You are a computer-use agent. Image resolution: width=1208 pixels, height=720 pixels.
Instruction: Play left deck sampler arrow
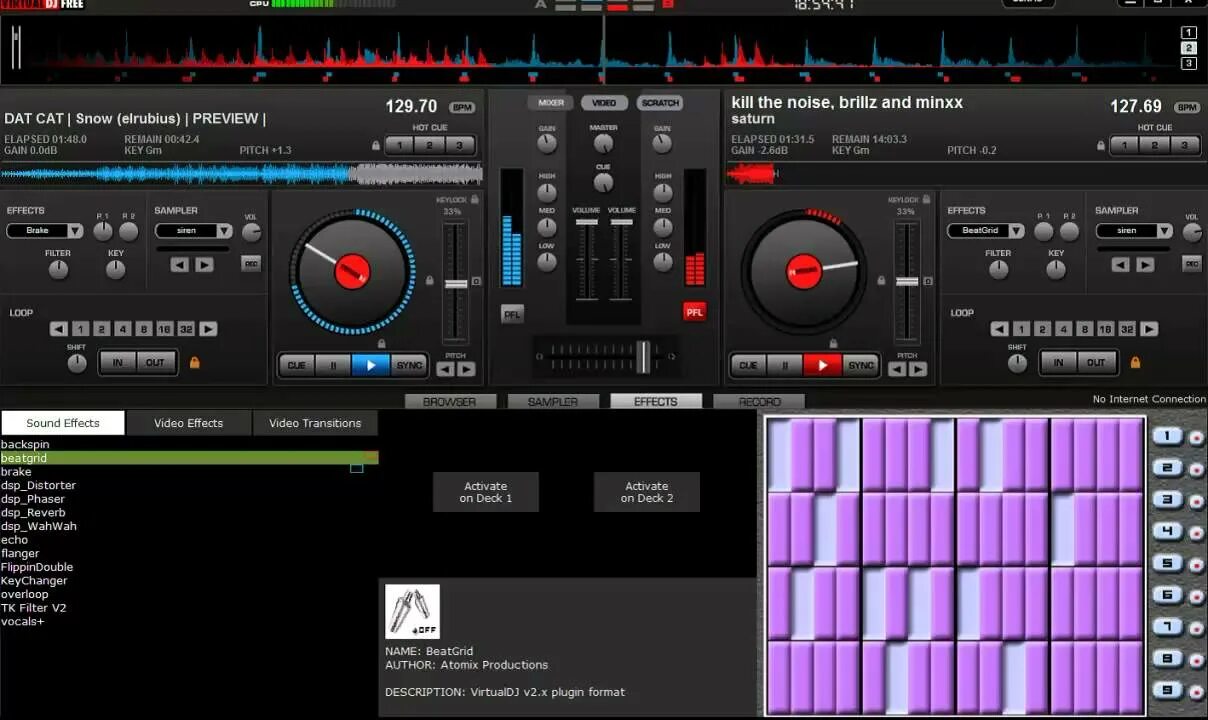[x=204, y=265]
